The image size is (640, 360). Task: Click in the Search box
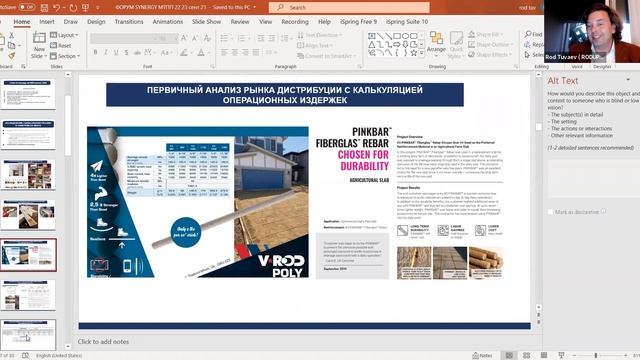click(x=349, y=7)
